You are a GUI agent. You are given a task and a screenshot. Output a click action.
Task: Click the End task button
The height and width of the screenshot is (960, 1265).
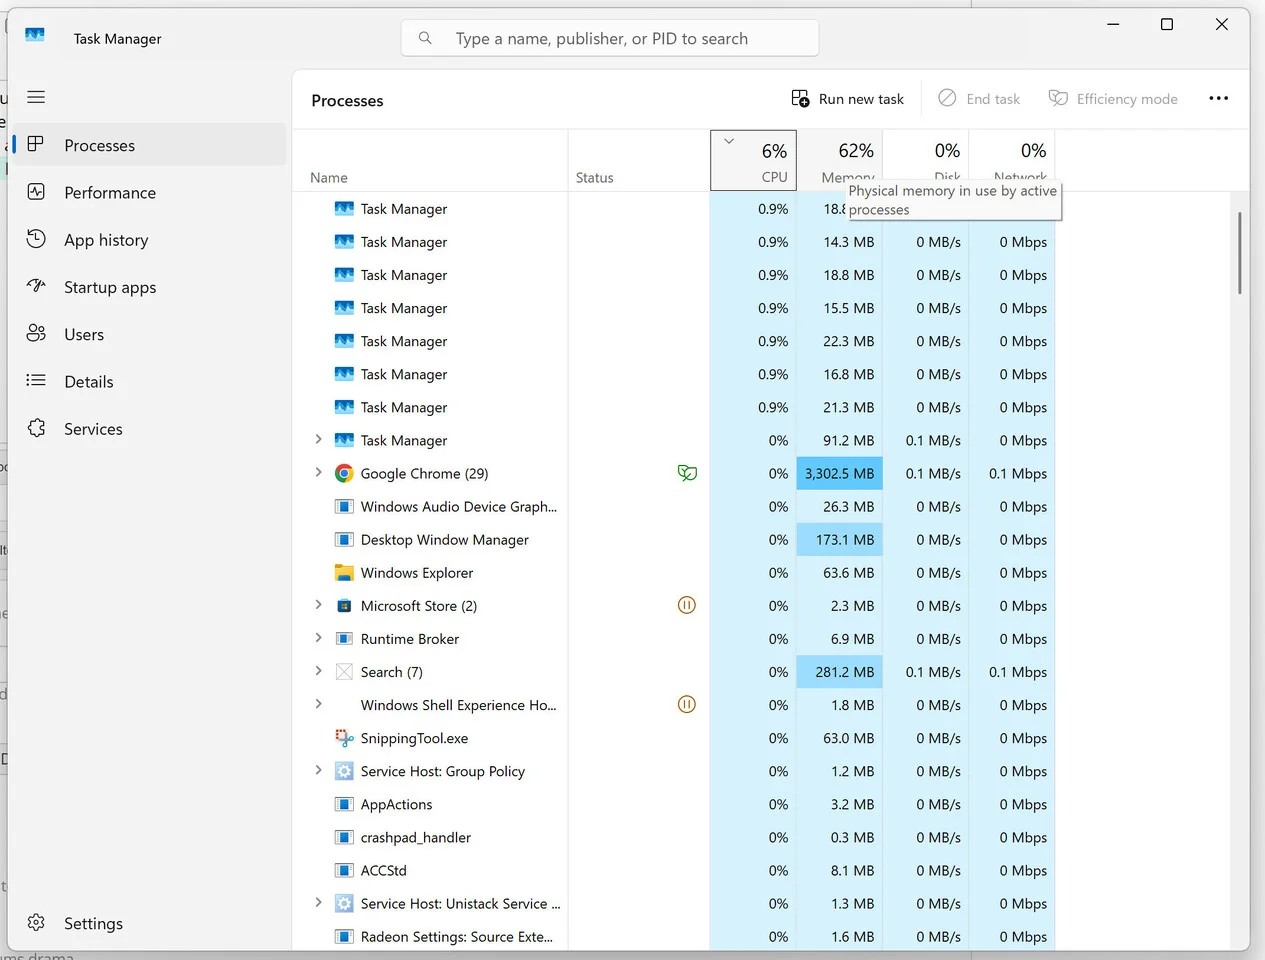coord(979,98)
